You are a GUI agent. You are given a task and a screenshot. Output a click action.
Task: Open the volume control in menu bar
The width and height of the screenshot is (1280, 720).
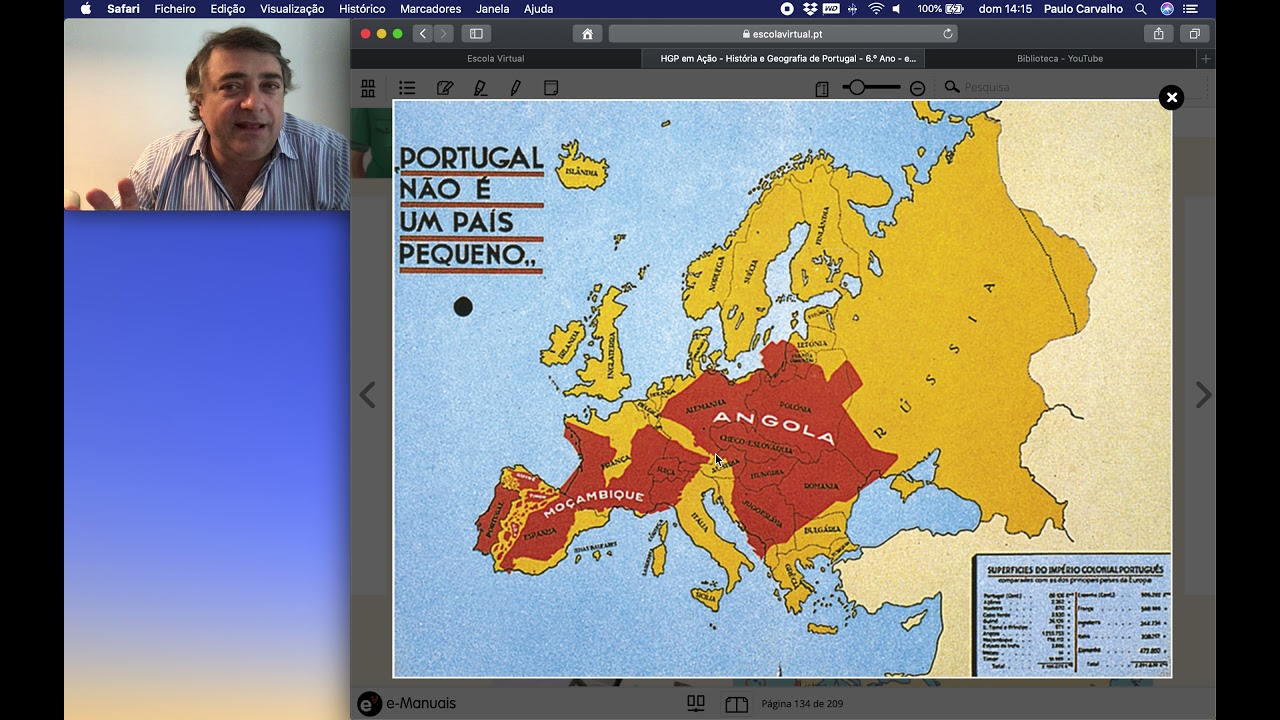click(x=896, y=9)
